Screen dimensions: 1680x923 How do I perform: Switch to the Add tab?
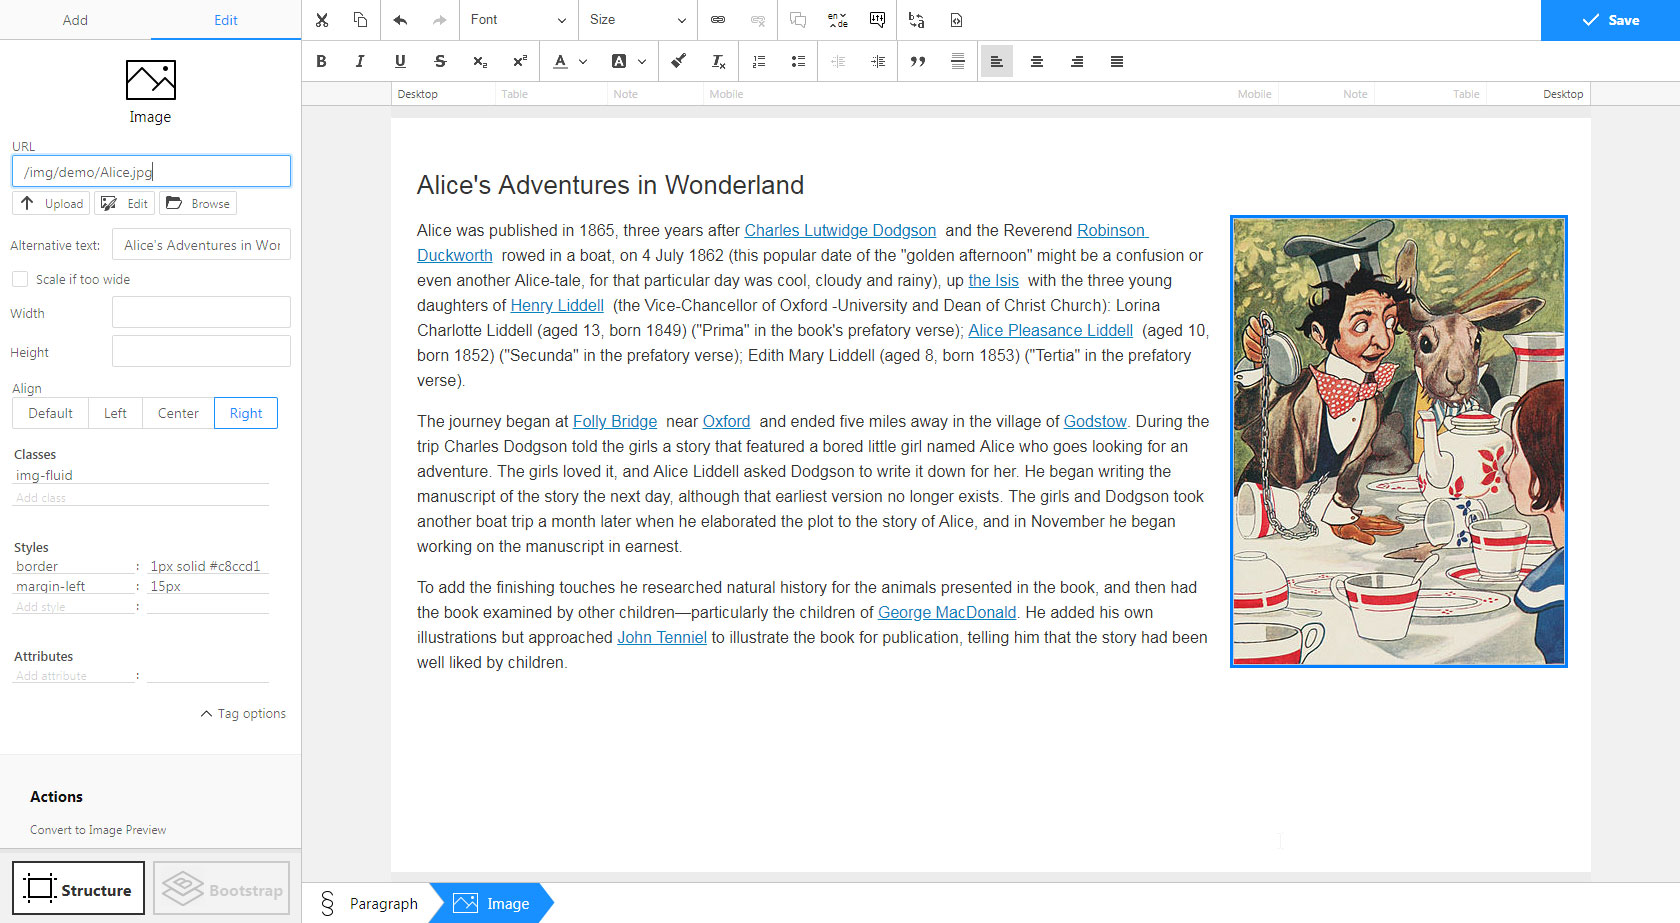(x=75, y=20)
